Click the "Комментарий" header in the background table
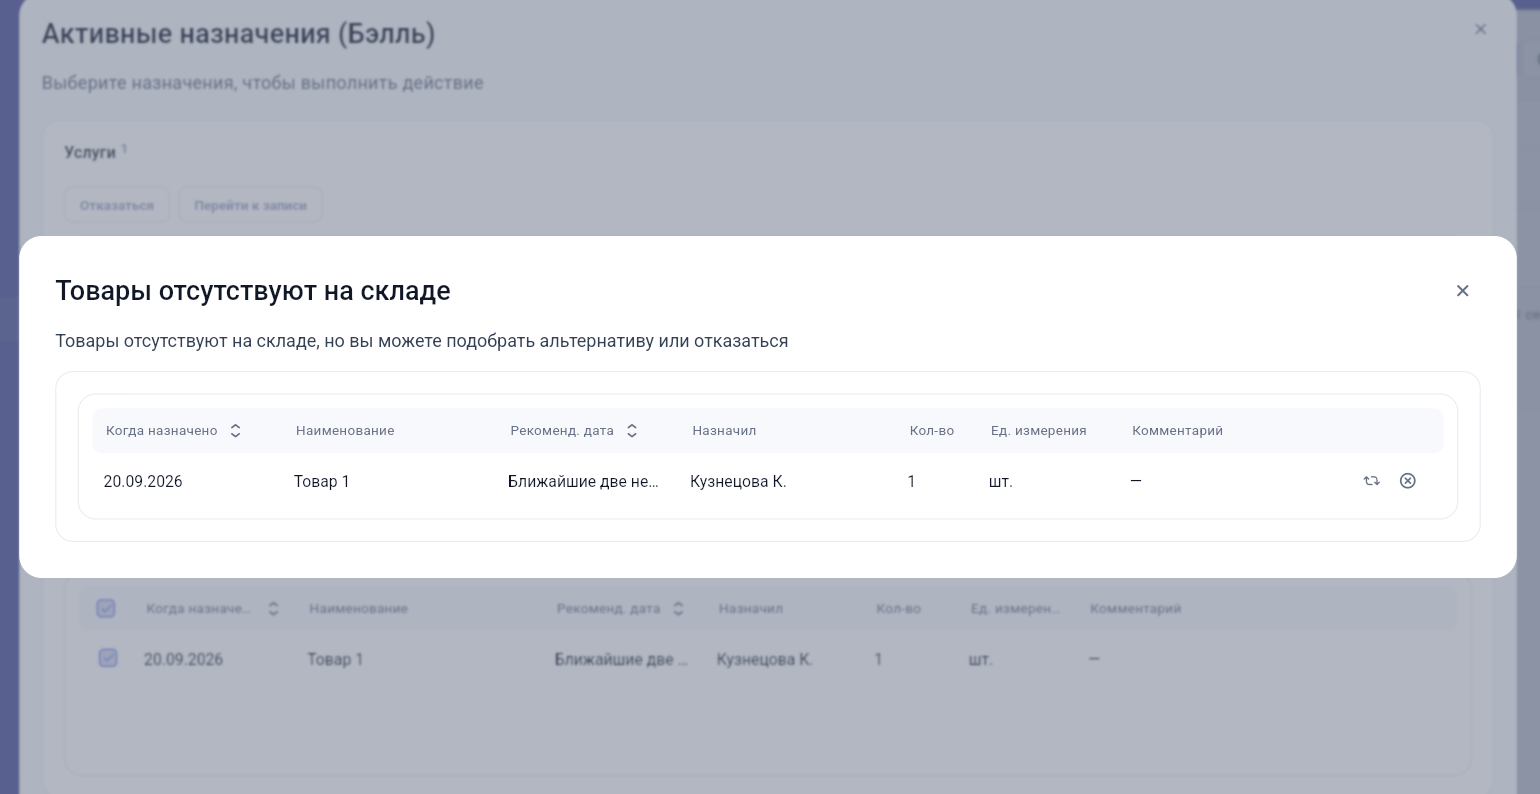This screenshot has width=1540, height=794. (1135, 608)
